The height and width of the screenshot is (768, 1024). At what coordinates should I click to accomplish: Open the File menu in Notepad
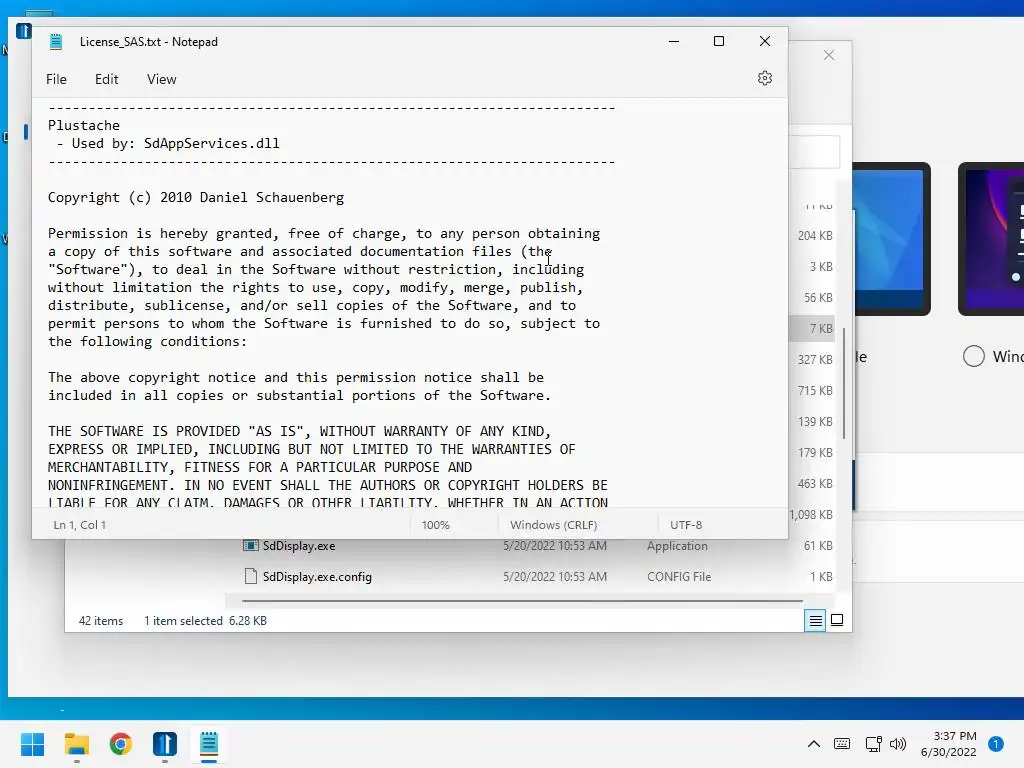pyautogui.click(x=56, y=79)
